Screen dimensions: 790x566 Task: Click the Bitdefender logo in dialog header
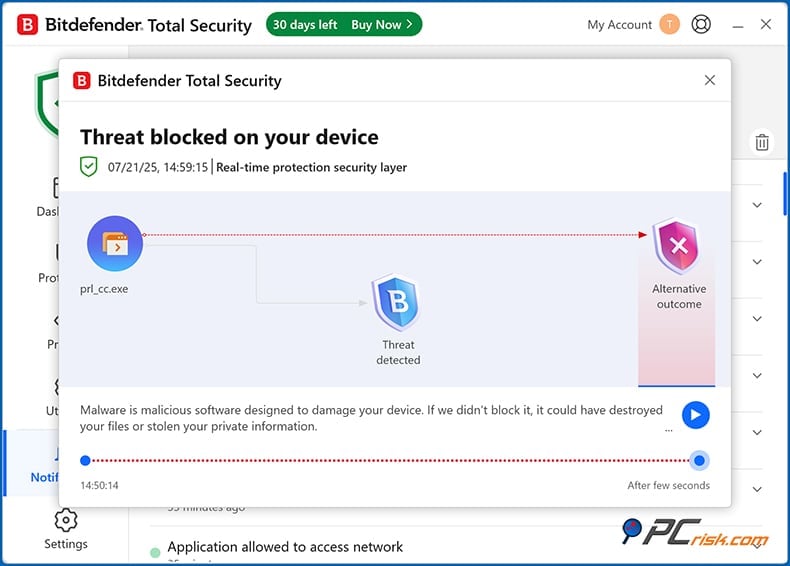(x=82, y=81)
